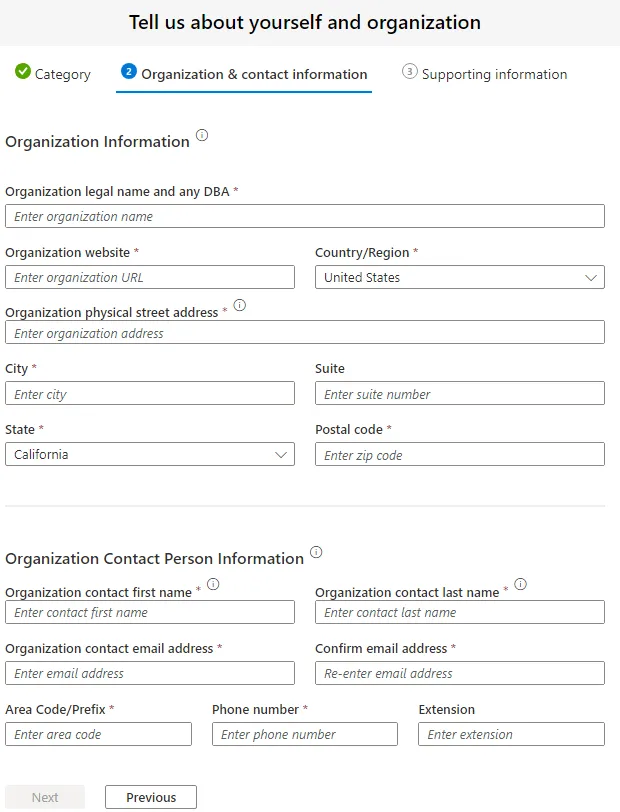620x812 pixels.
Task: Expand the Country/Region list chevron
Action: tap(594, 277)
